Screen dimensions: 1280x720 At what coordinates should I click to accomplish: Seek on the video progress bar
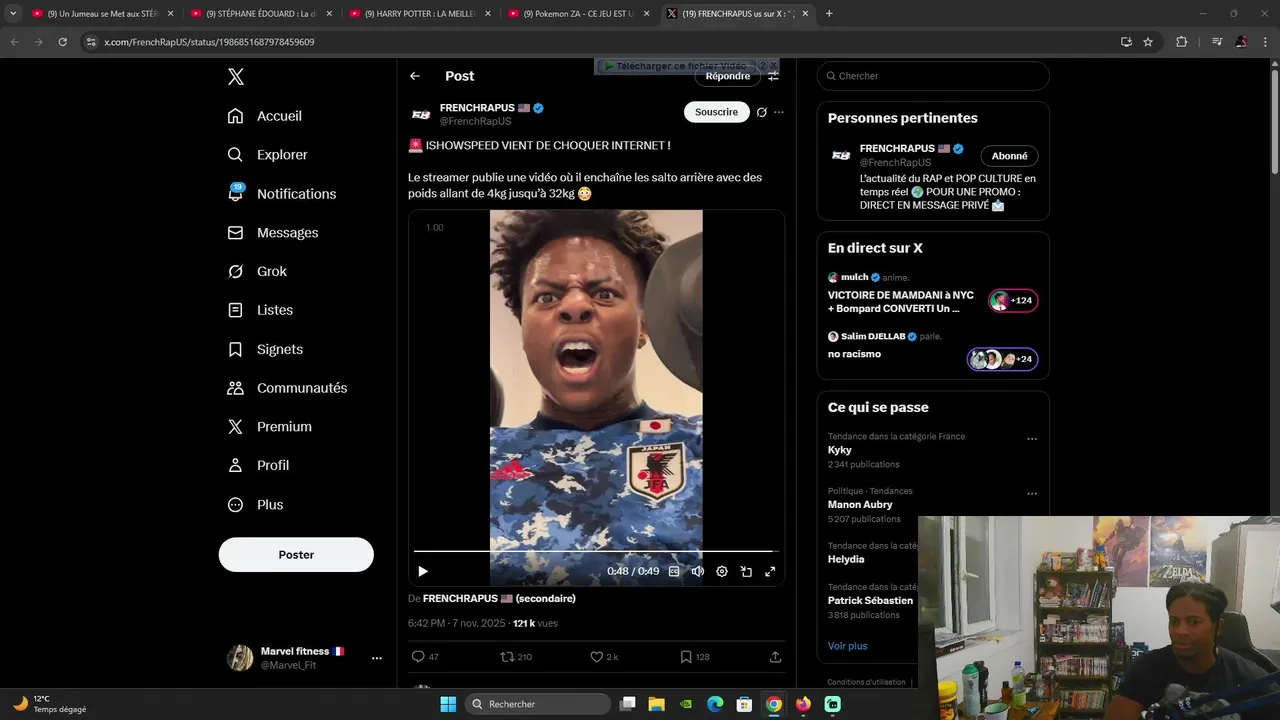596,551
